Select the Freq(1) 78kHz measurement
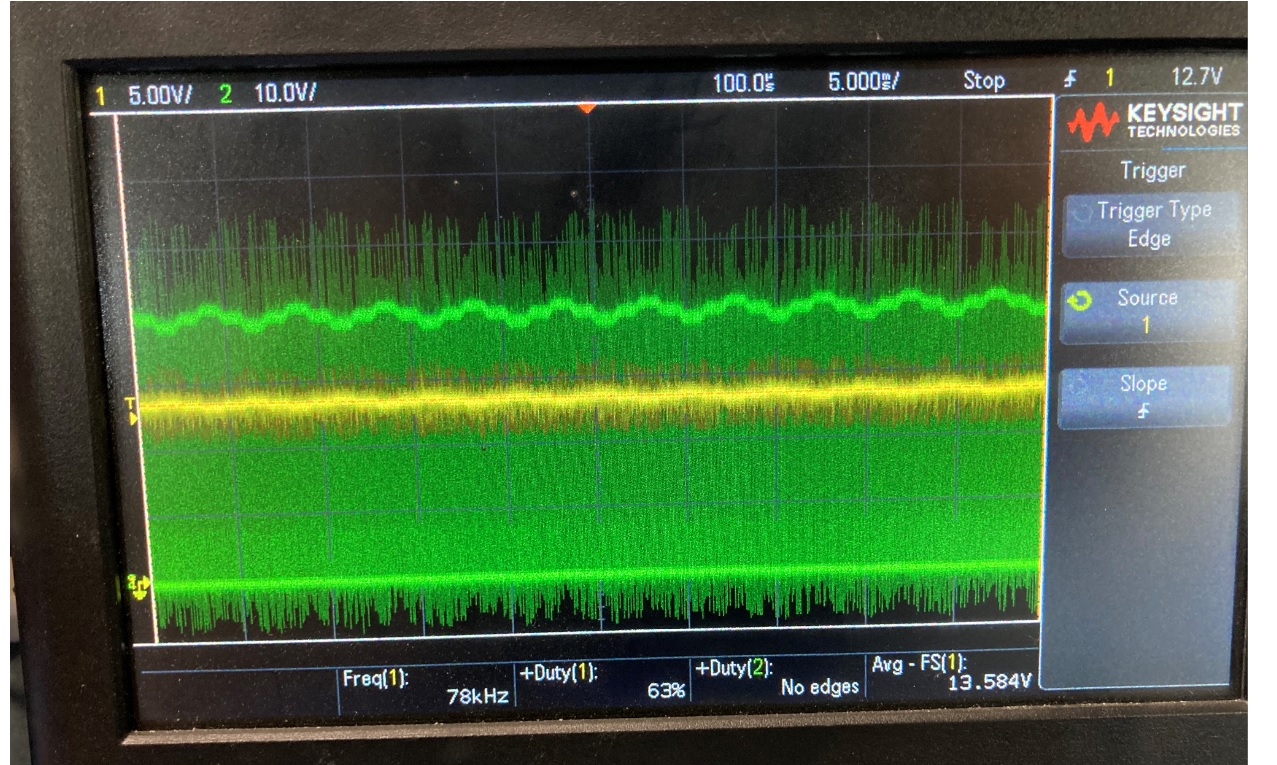This screenshot has height=765, width=1277. tap(427, 688)
